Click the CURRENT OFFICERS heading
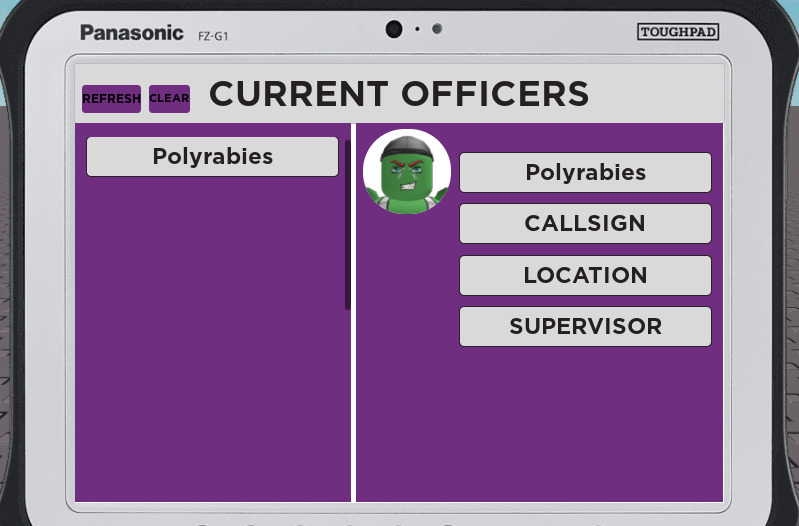The image size is (799, 526). (x=399, y=94)
